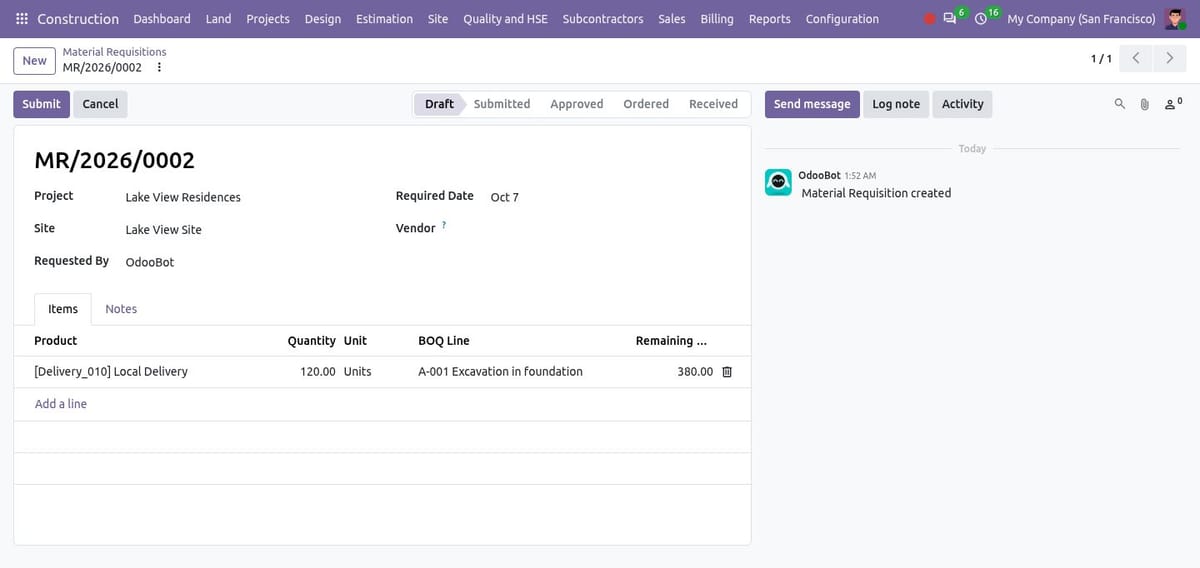The image size is (1200, 568).
Task: Open the Reports menu
Action: (x=770, y=19)
